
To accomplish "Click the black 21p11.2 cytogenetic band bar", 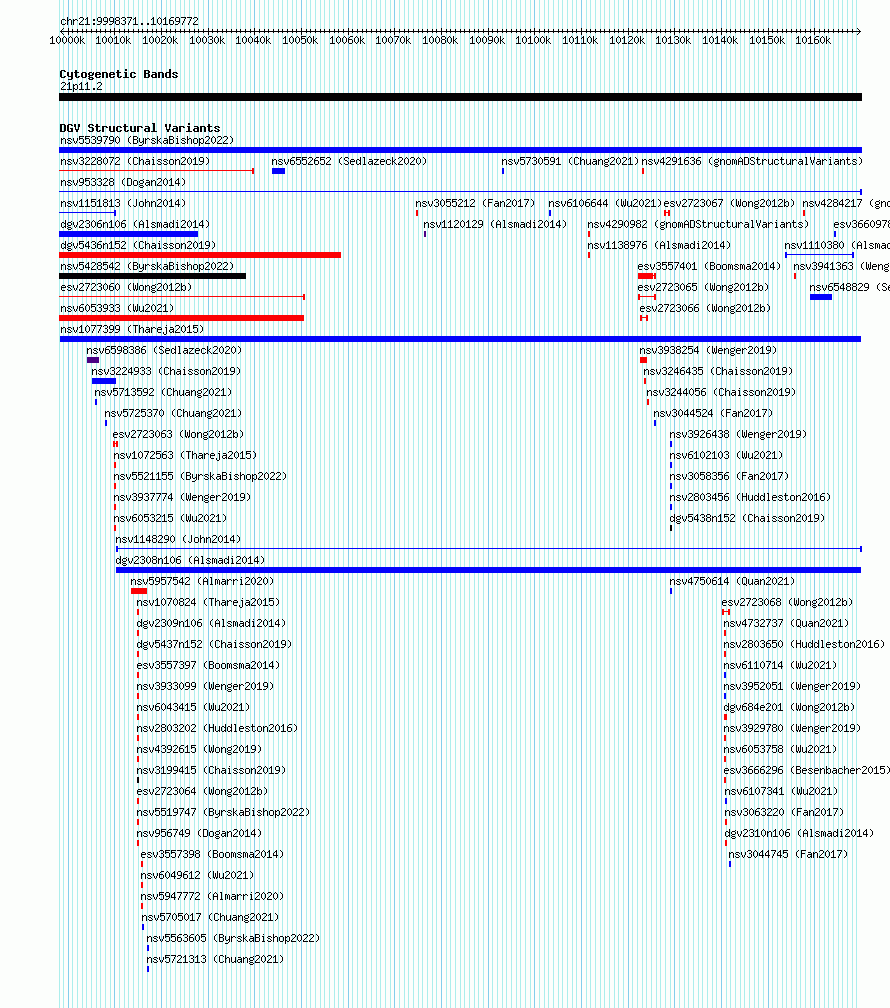I will [460, 97].
